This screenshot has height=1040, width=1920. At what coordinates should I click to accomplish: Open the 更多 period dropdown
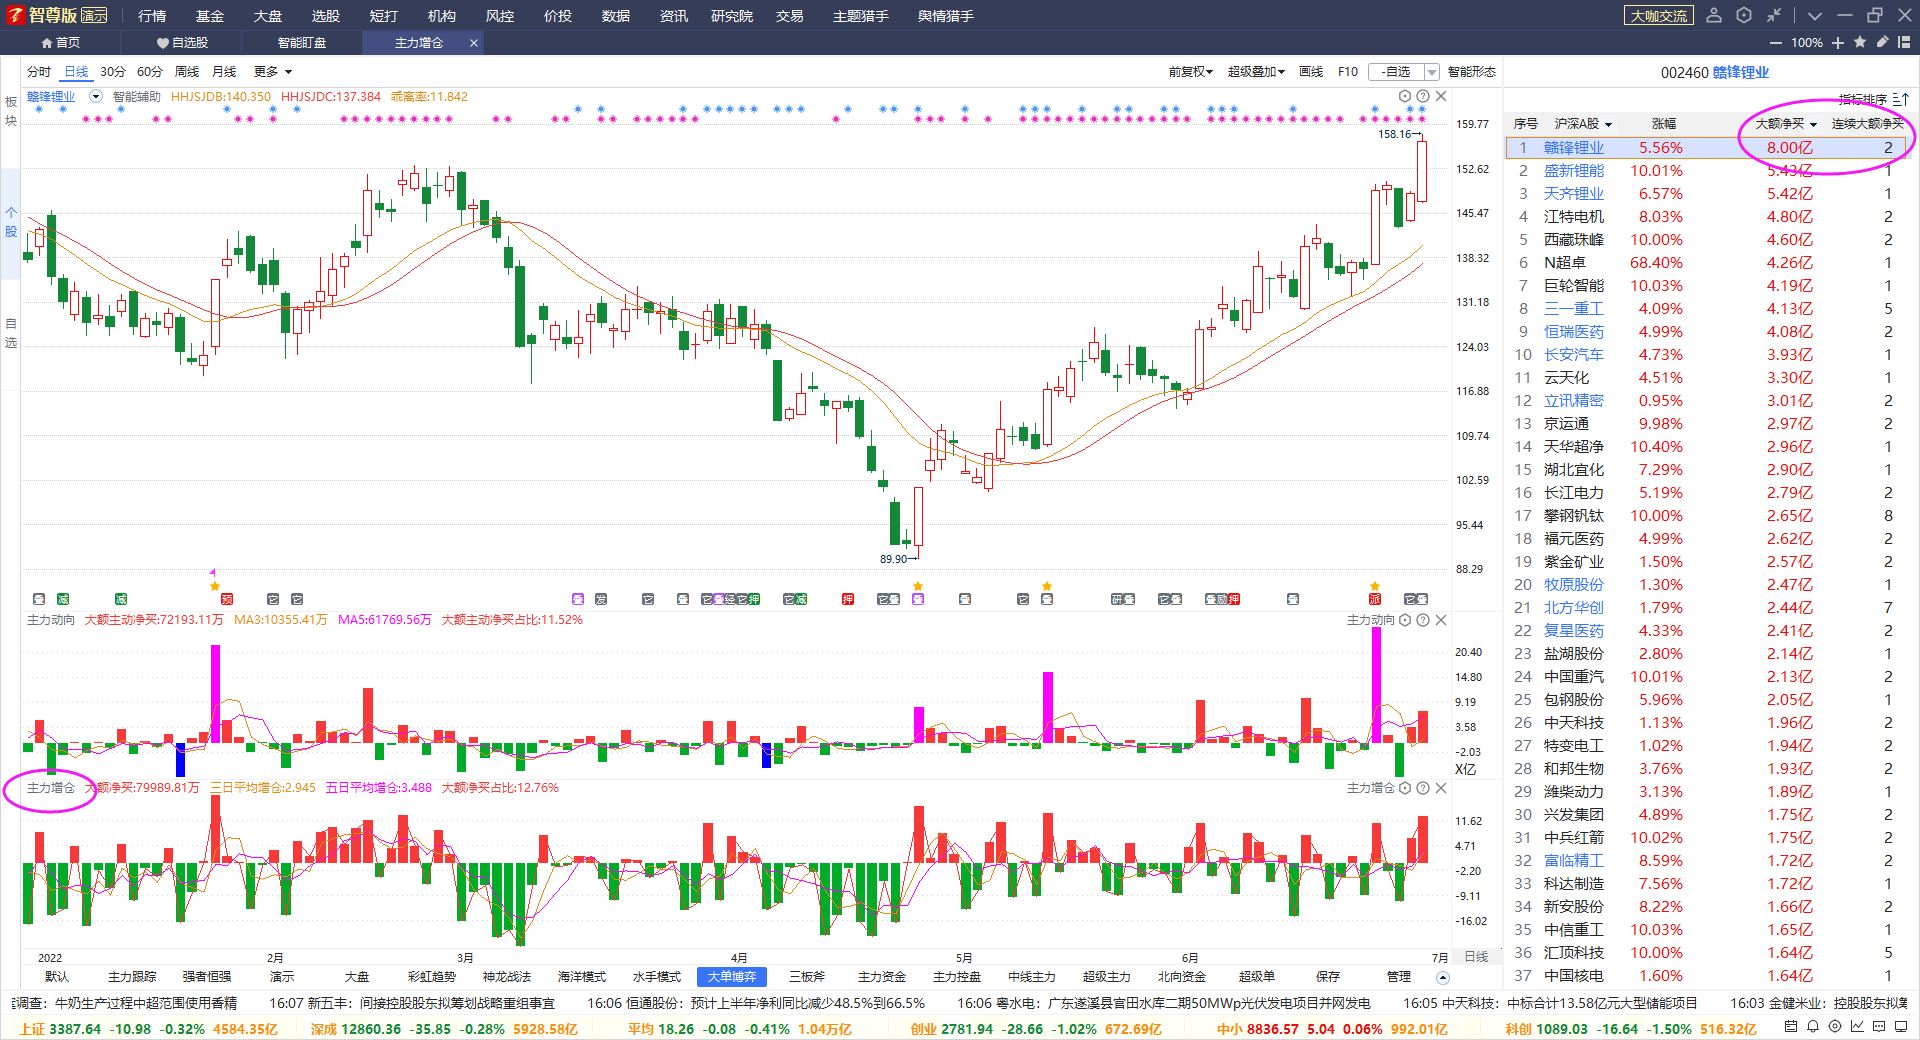tap(273, 72)
